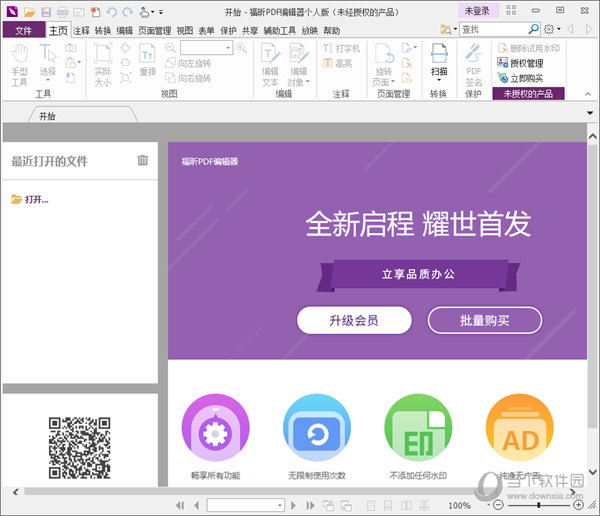Image resolution: width=600 pixels, height=516 pixels.
Task: Click the Open file folder icon in quick access
Action: coord(29,12)
